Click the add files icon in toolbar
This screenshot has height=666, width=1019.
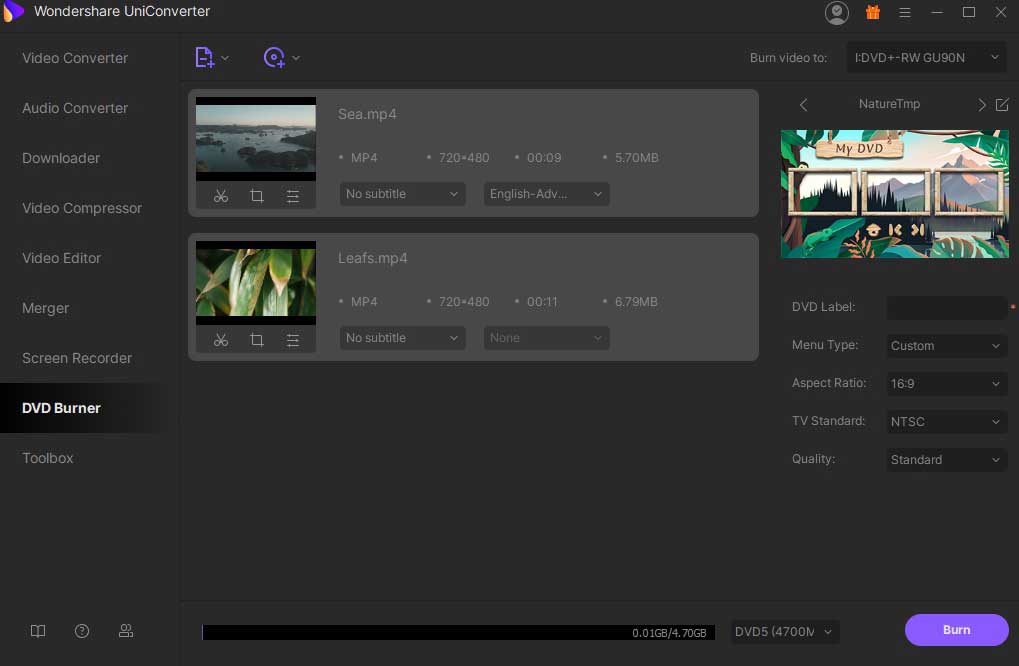205,58
